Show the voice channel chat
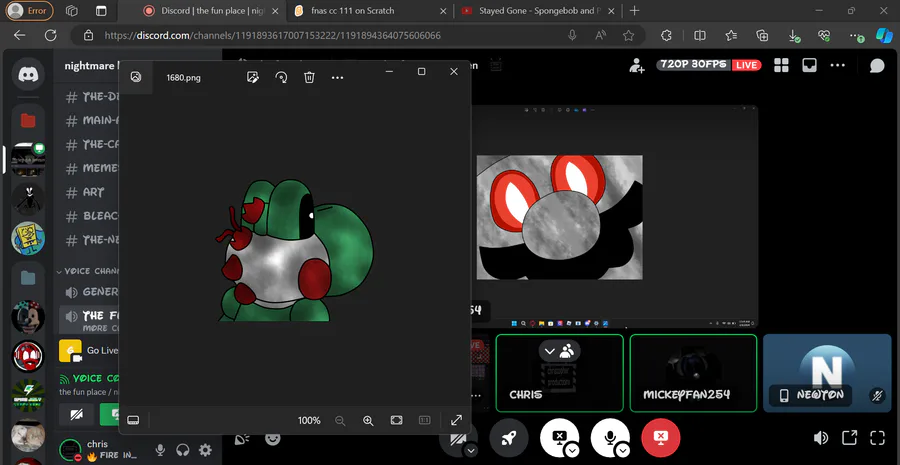Viewport: 900px width, 465px height. (x=877, y=65)
